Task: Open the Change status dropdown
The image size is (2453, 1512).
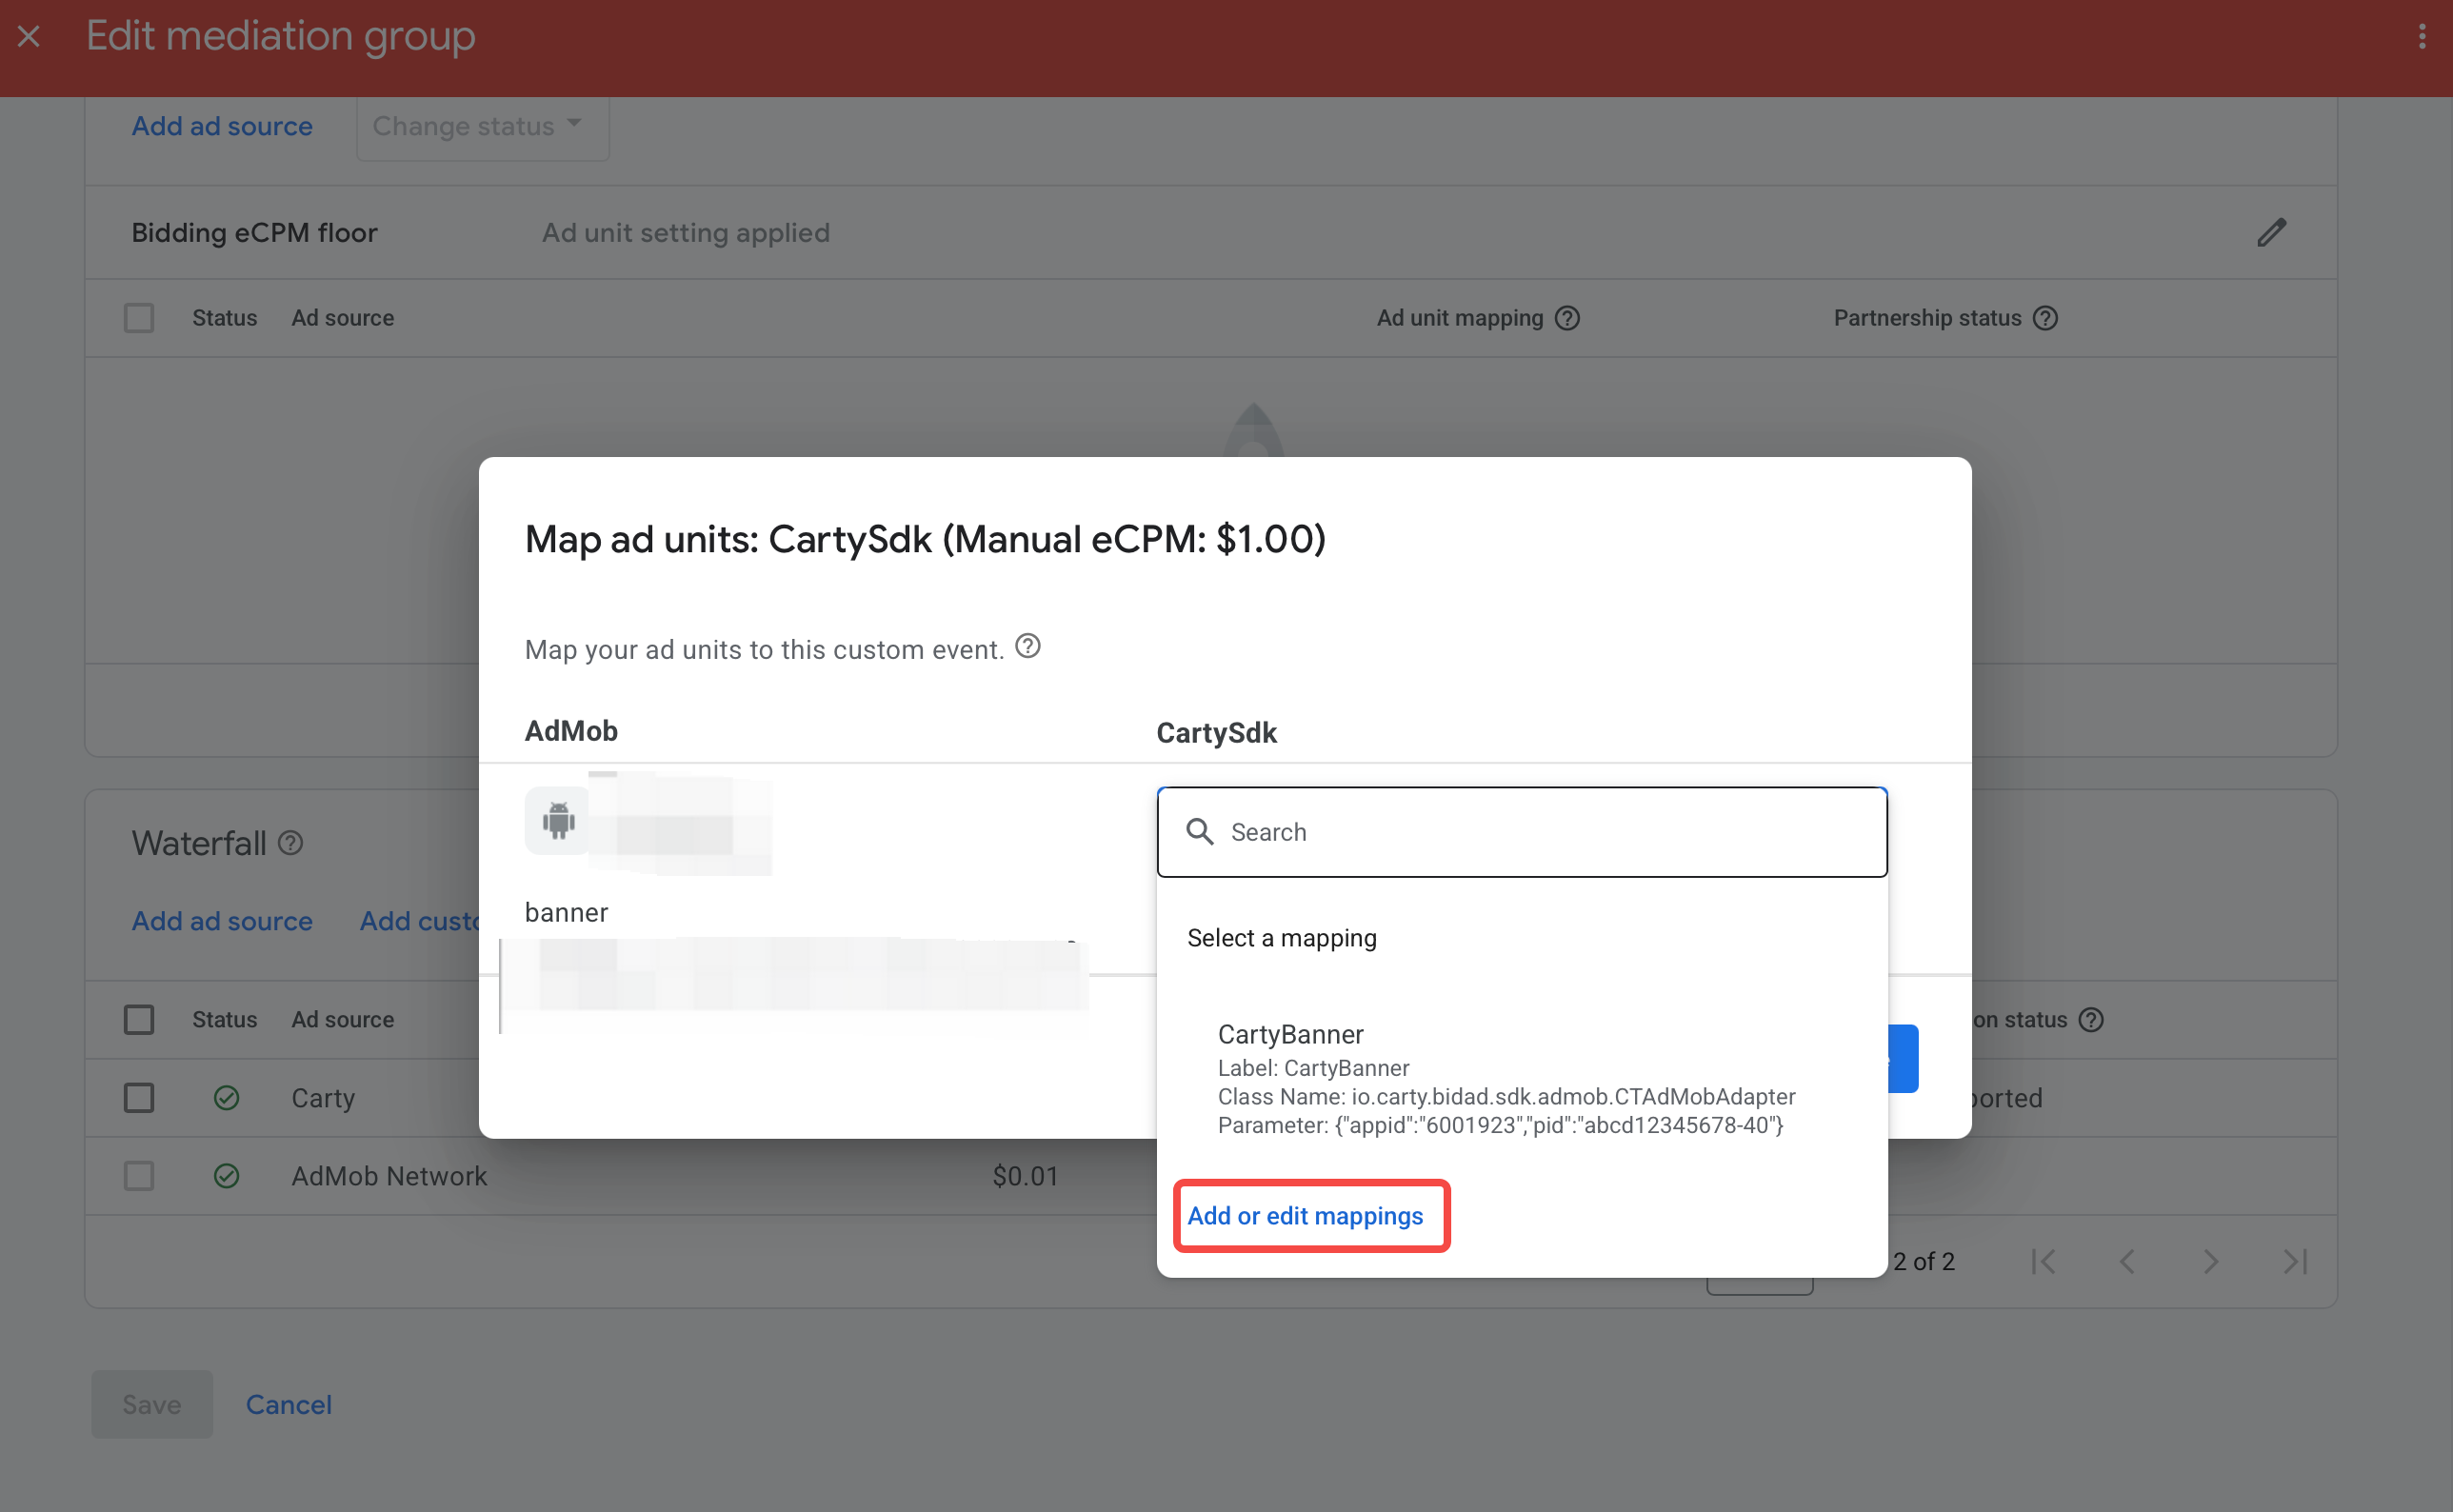Action: [x=482, y=126]
